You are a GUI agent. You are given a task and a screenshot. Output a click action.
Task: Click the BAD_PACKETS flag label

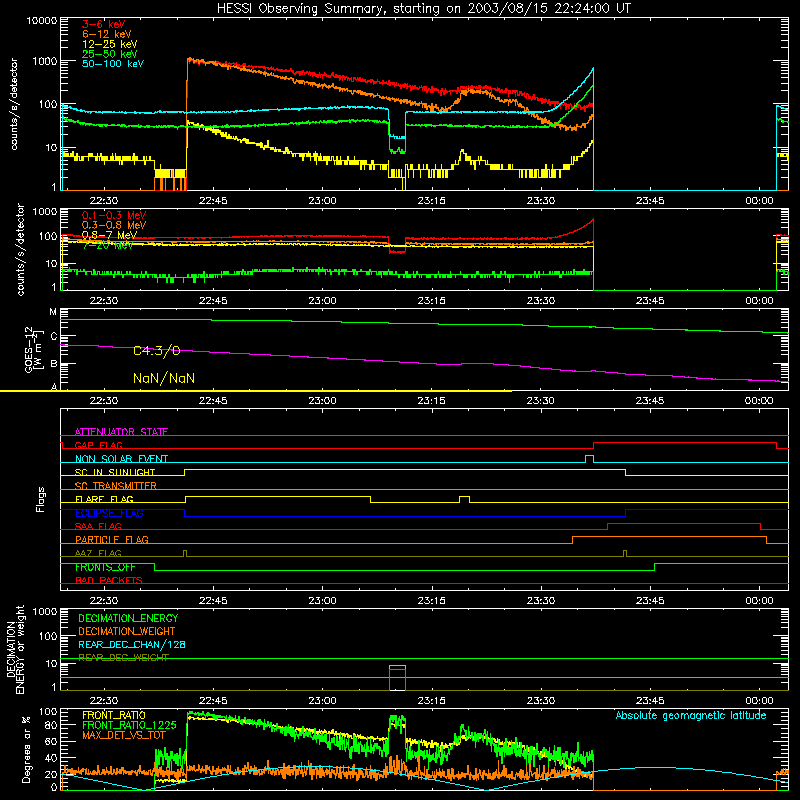click(109, 580)
